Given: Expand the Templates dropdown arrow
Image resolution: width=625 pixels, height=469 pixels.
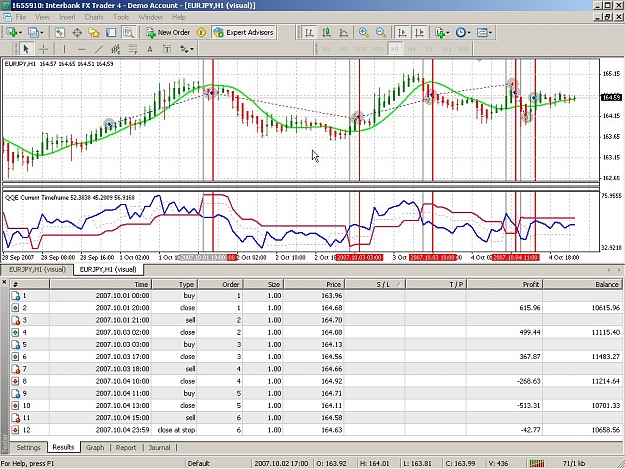Looking at the screenshot, I should click(x=490, y=33).
